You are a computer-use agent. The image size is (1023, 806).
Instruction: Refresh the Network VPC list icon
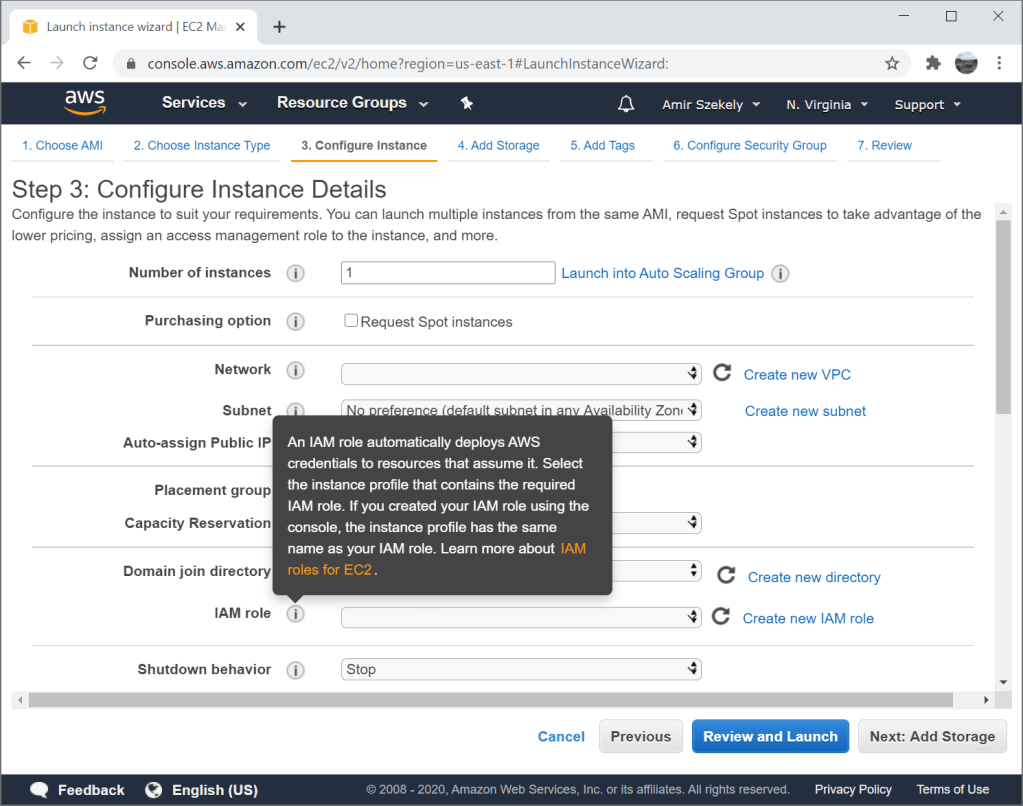(x=722, y=373)
